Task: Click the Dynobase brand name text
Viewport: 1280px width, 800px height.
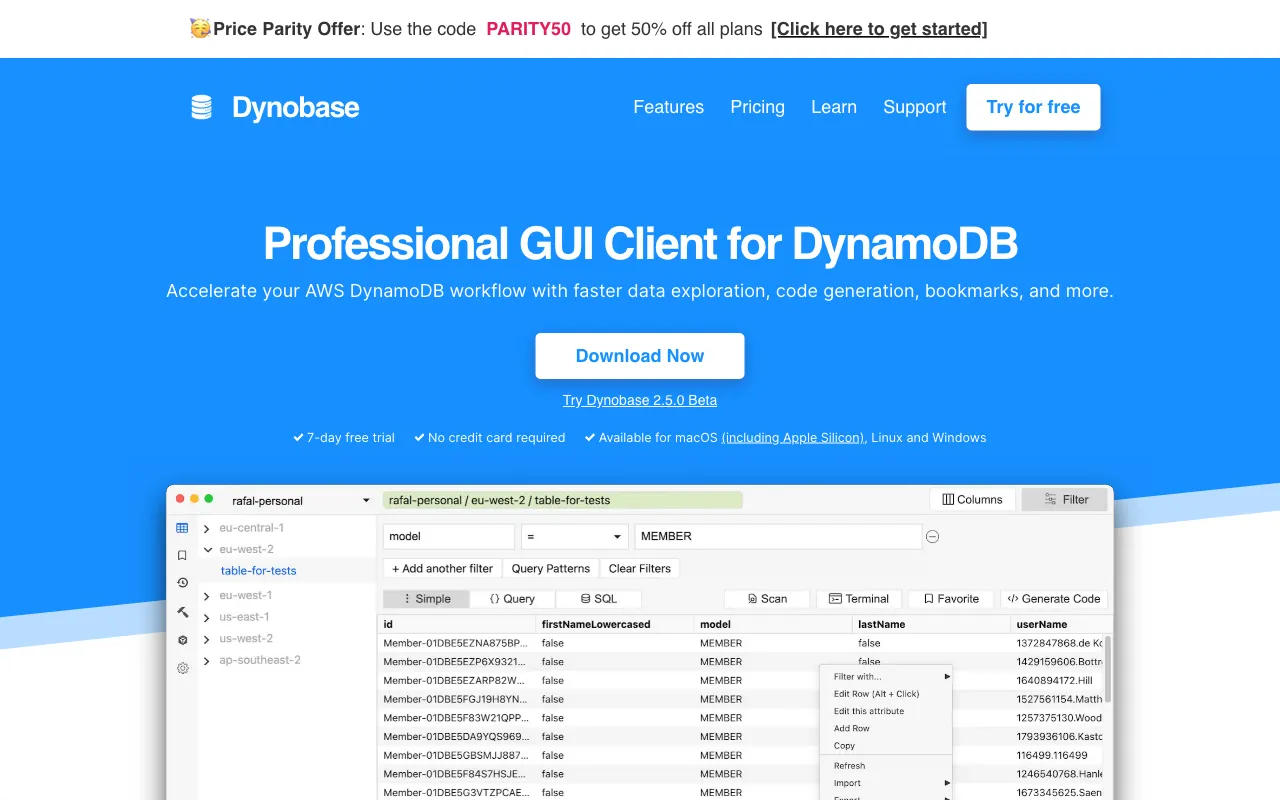Action: pos(296,107)
